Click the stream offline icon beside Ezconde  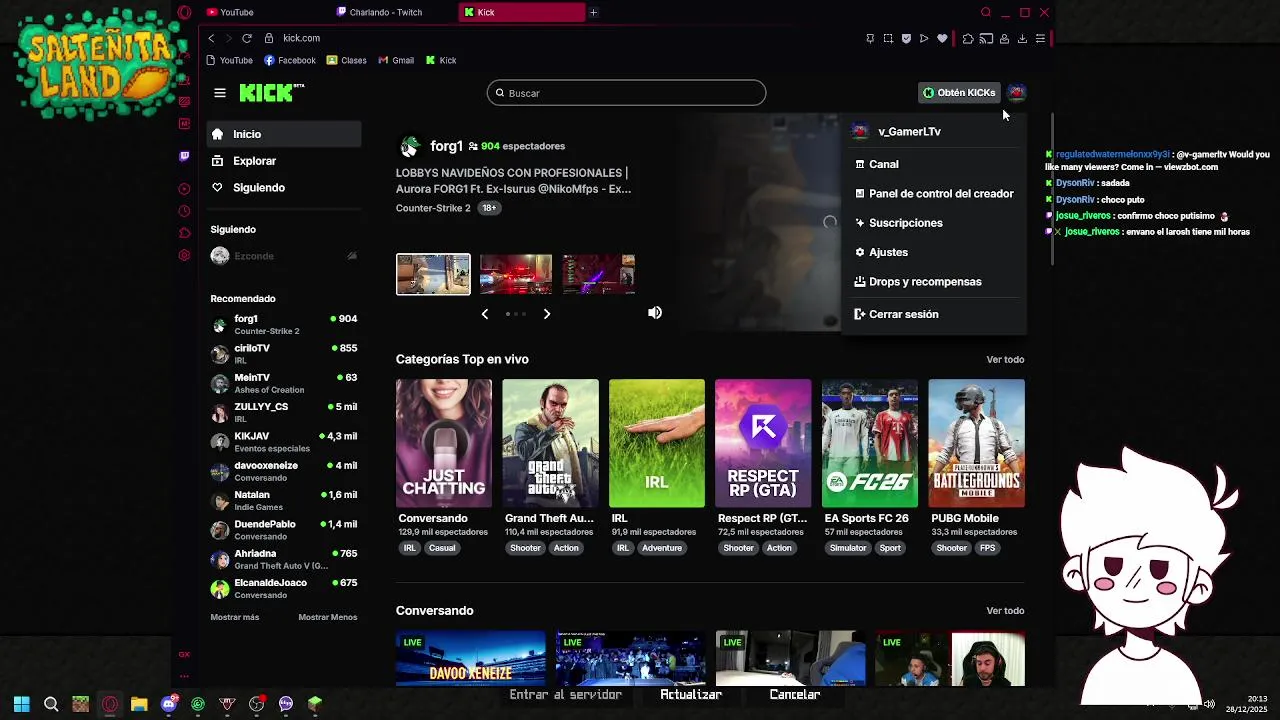coord(351,256)
